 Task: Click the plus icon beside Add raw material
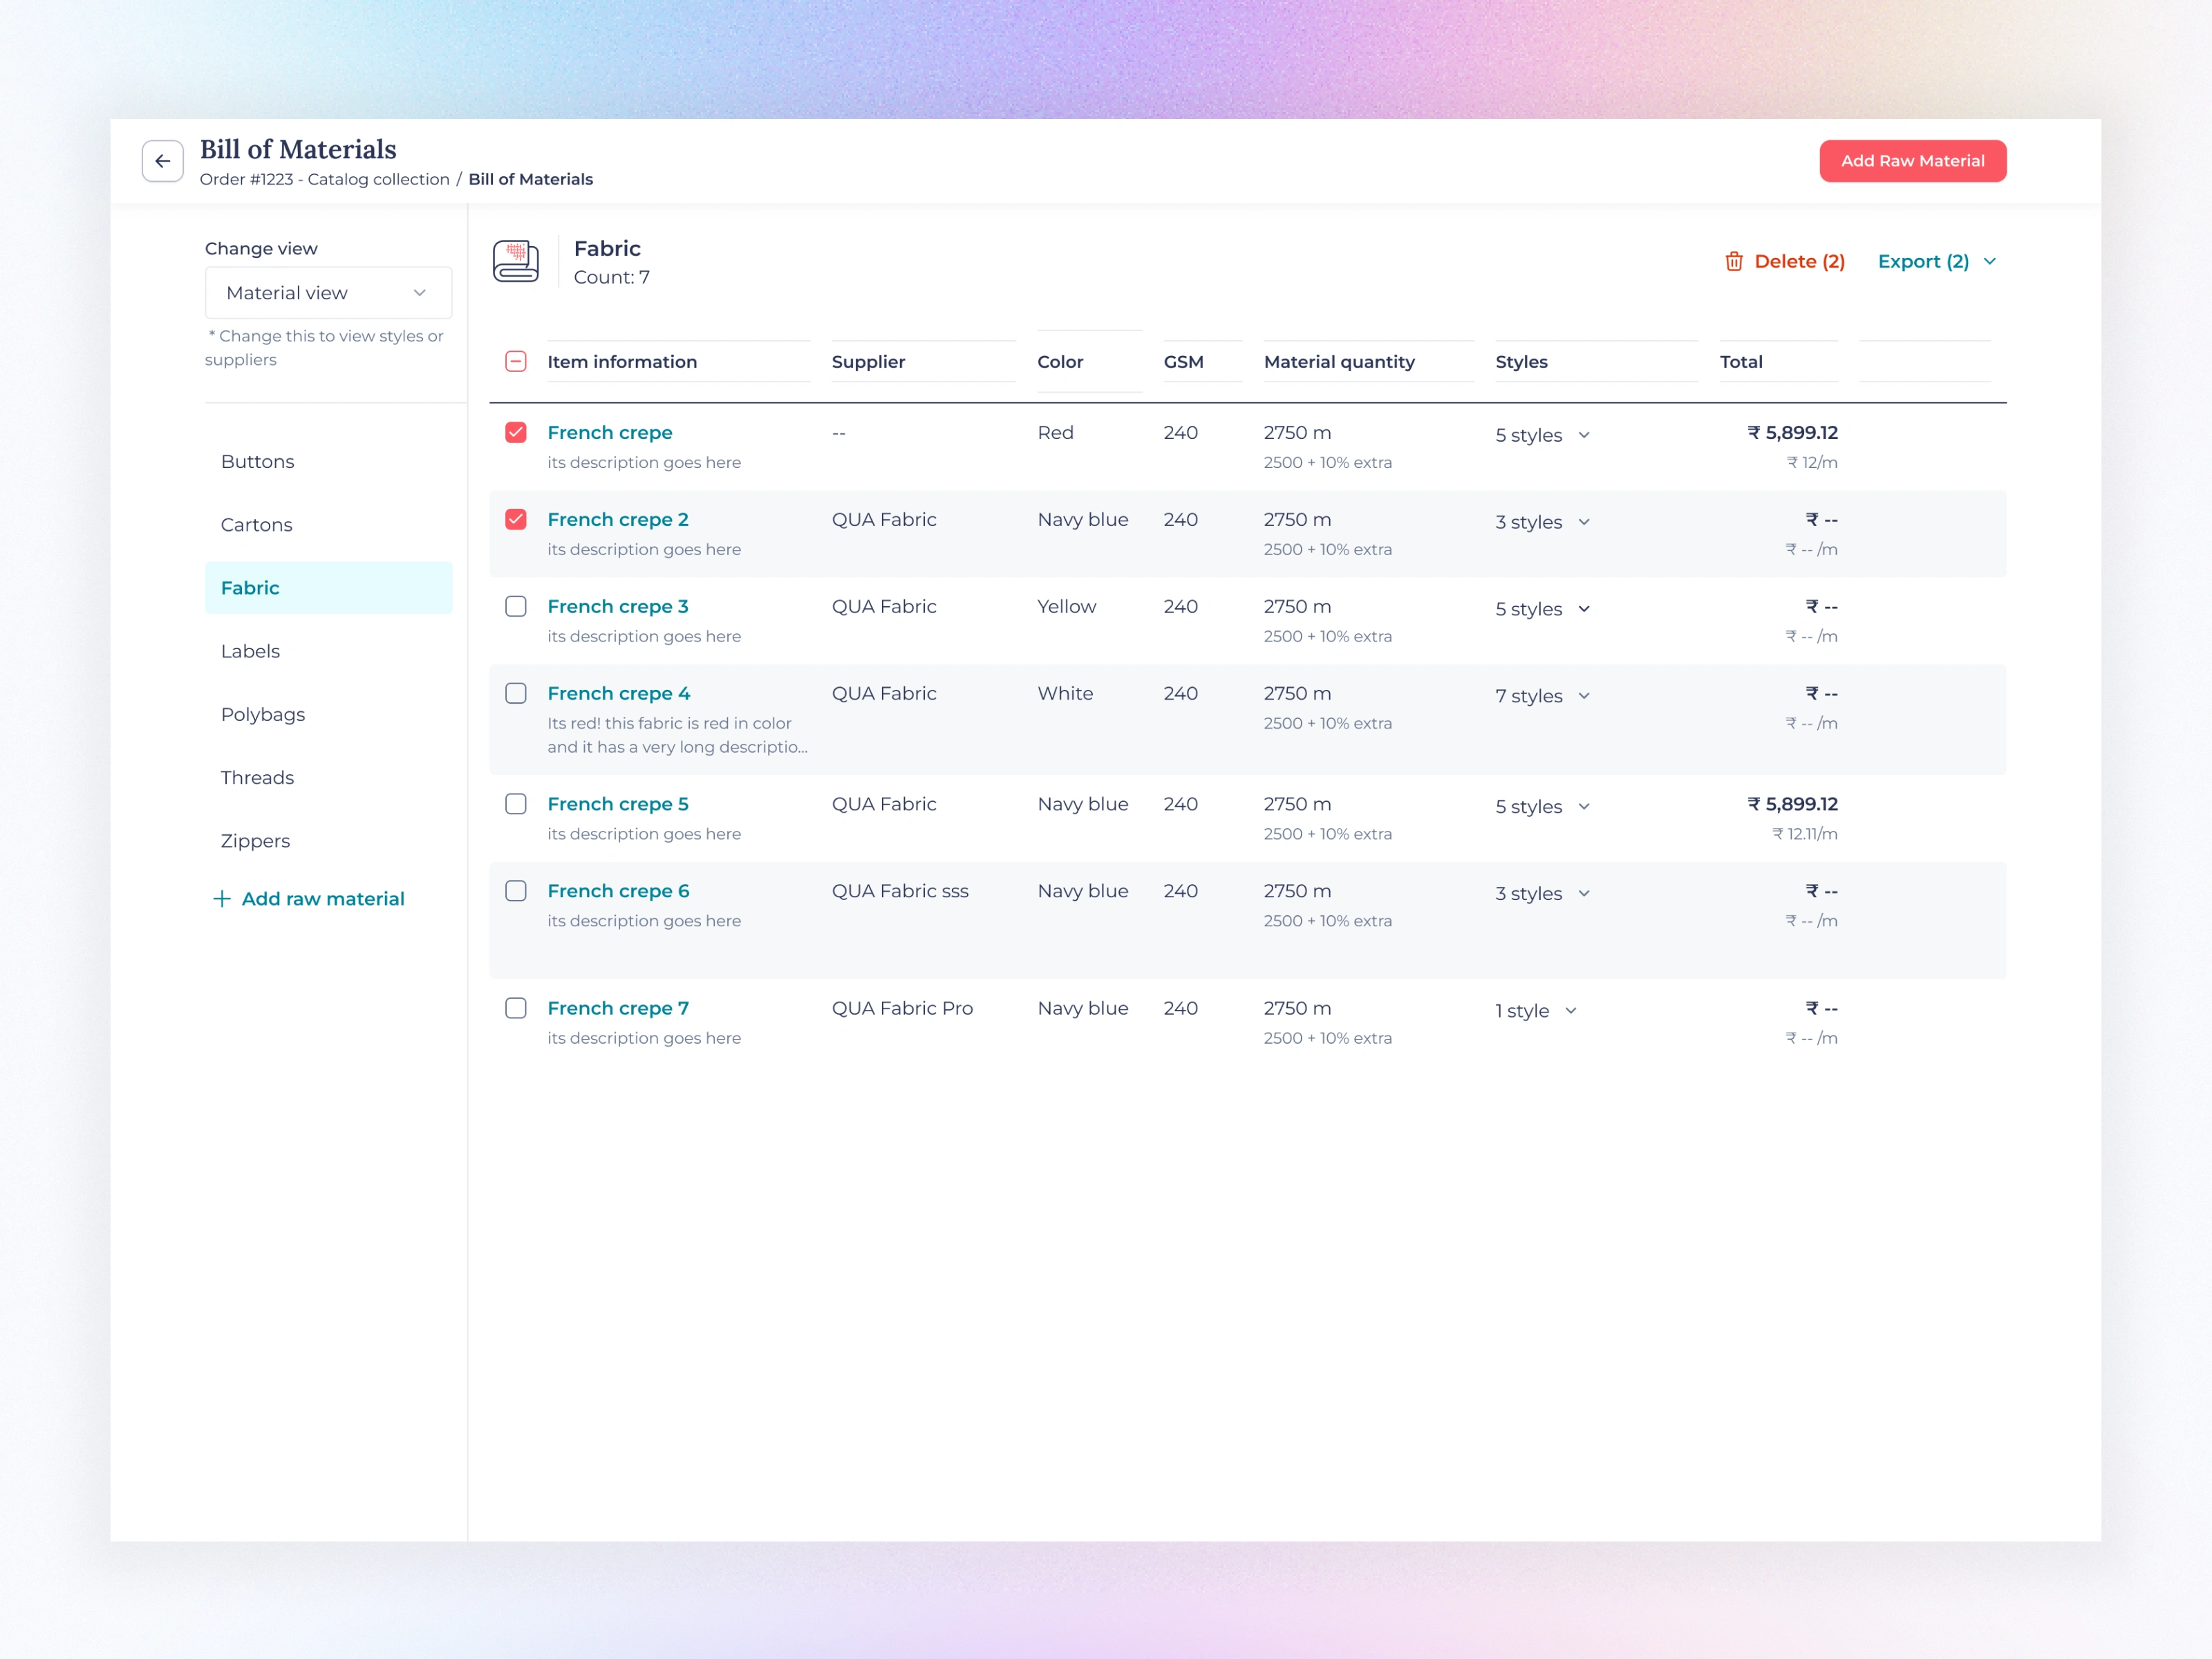pyautogui.click(x=222, y=898)
